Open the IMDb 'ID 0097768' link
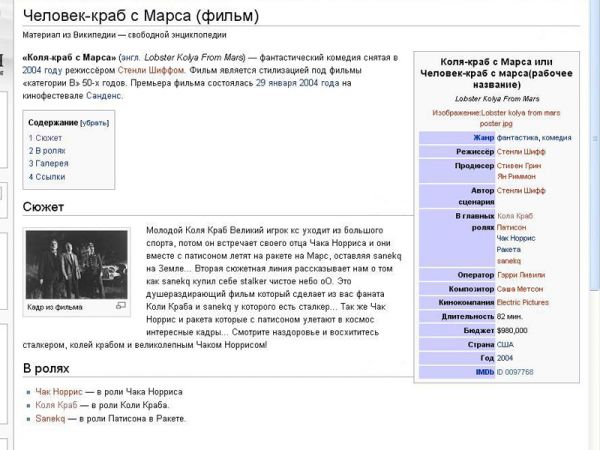 [515, 372]
